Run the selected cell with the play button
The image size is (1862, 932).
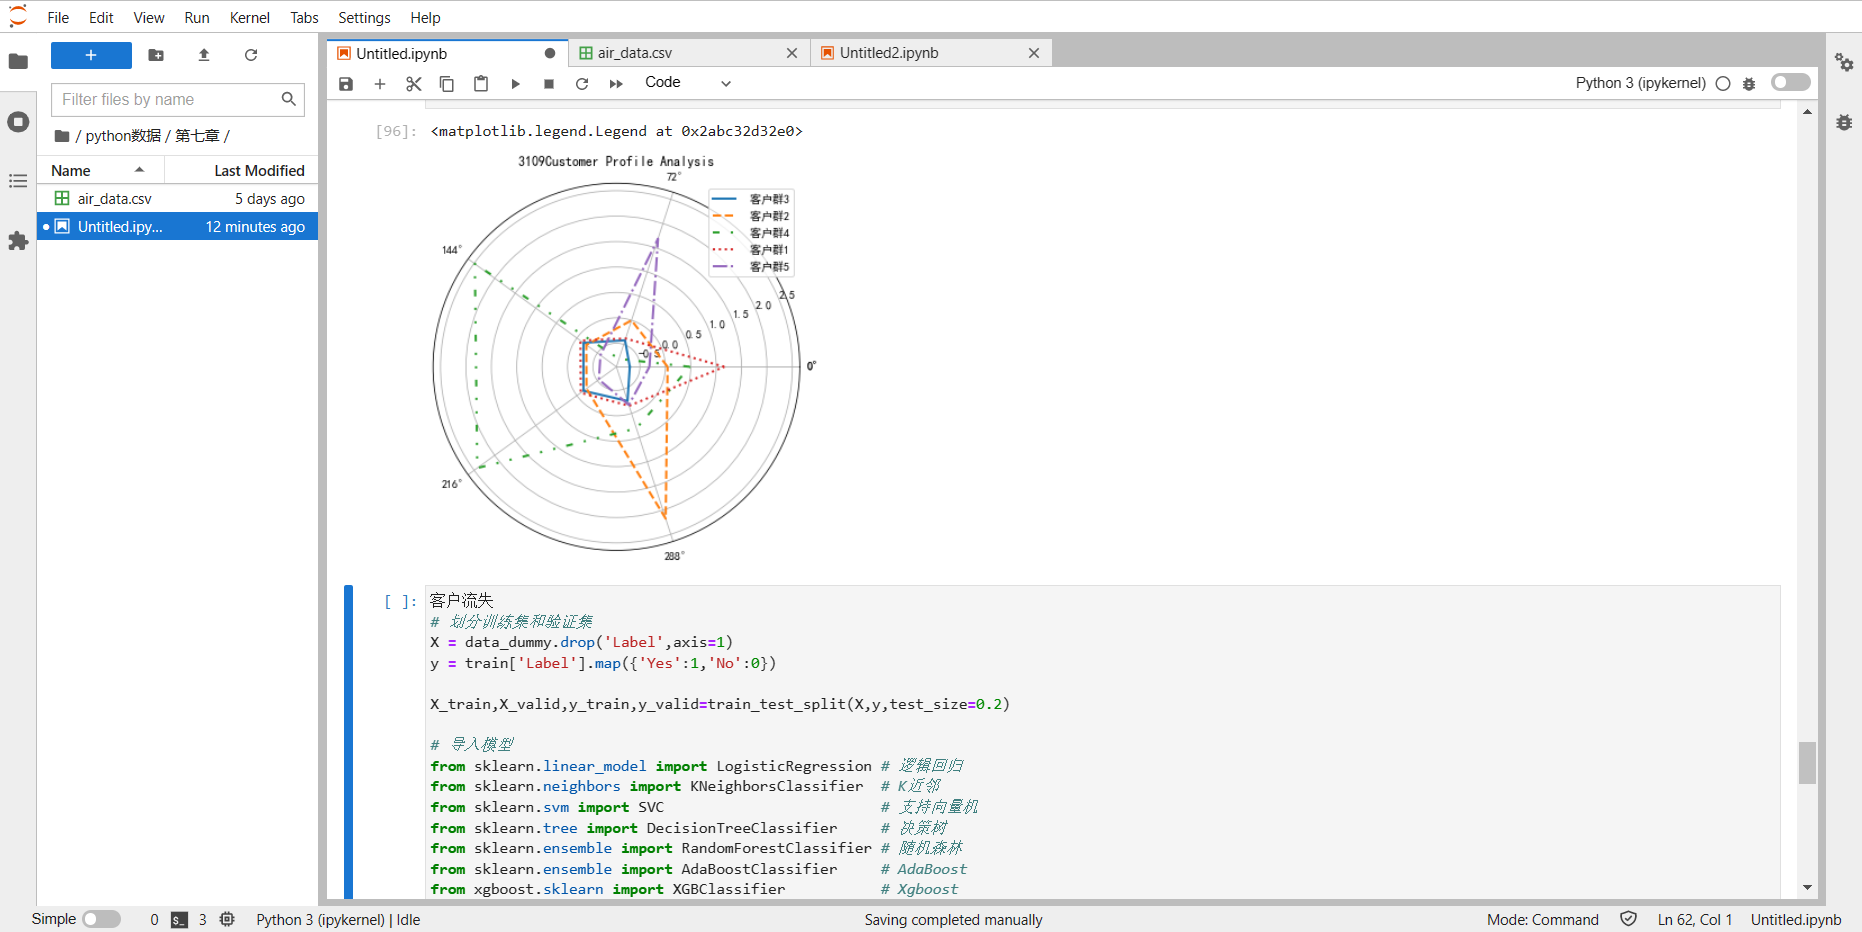515,84
